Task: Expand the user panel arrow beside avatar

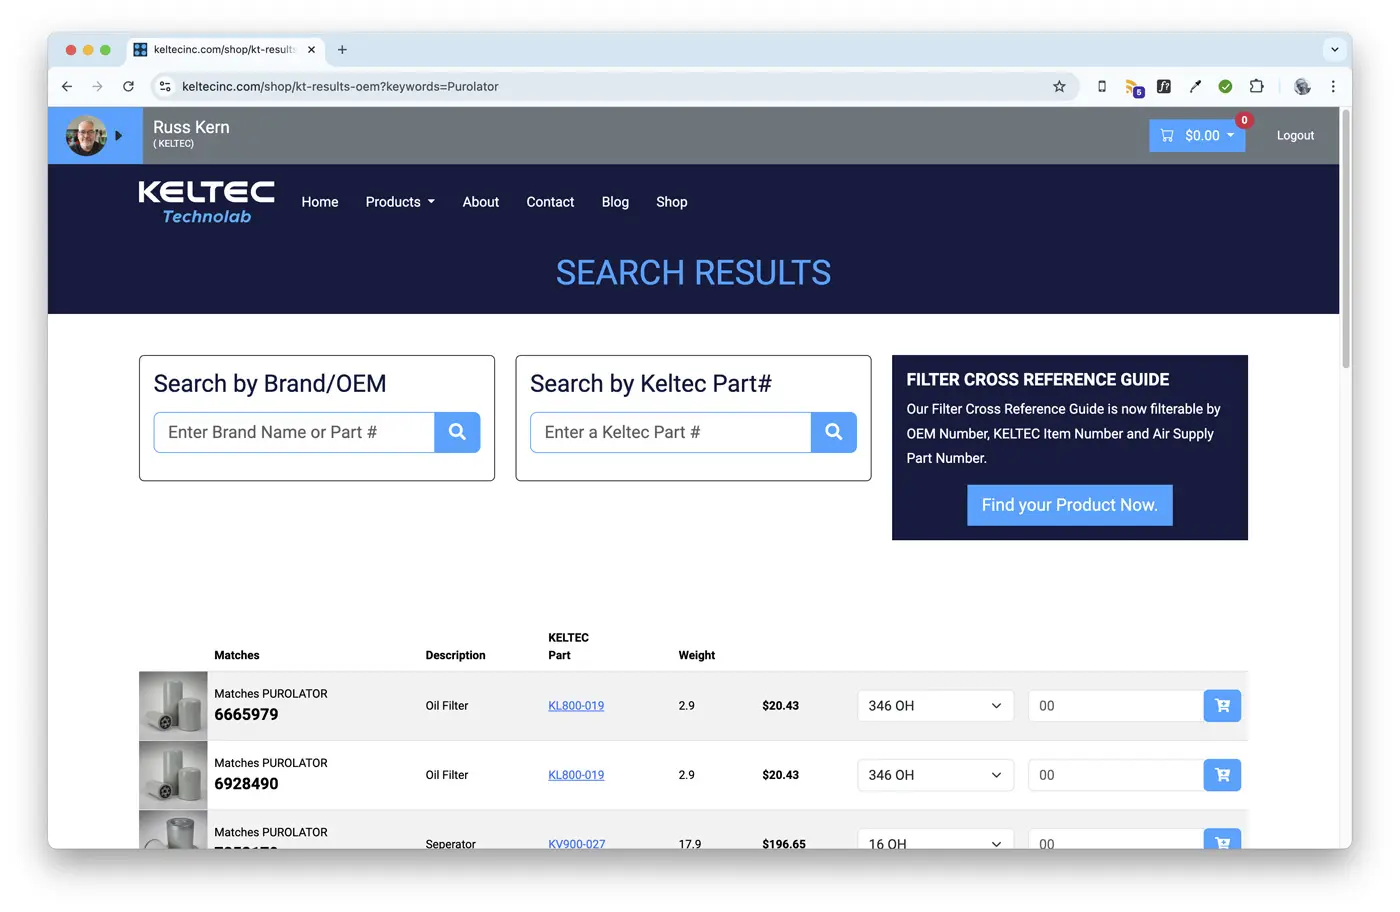Action: [119, 136]
